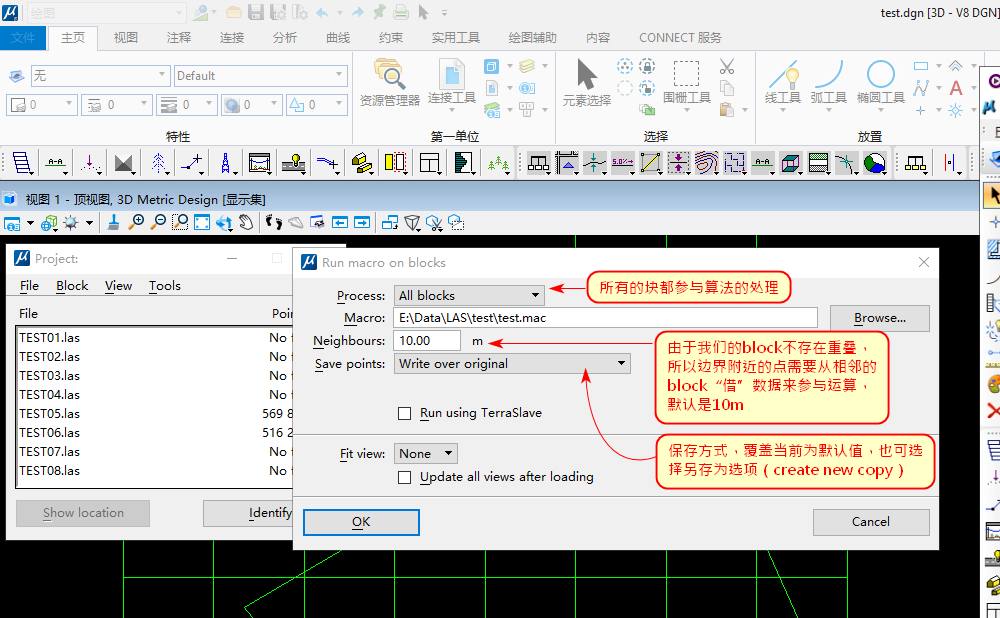Open the line style 0 dropdown
Image resolution: width=1000 pixels, height=618 pixels.
click(117, 105)
